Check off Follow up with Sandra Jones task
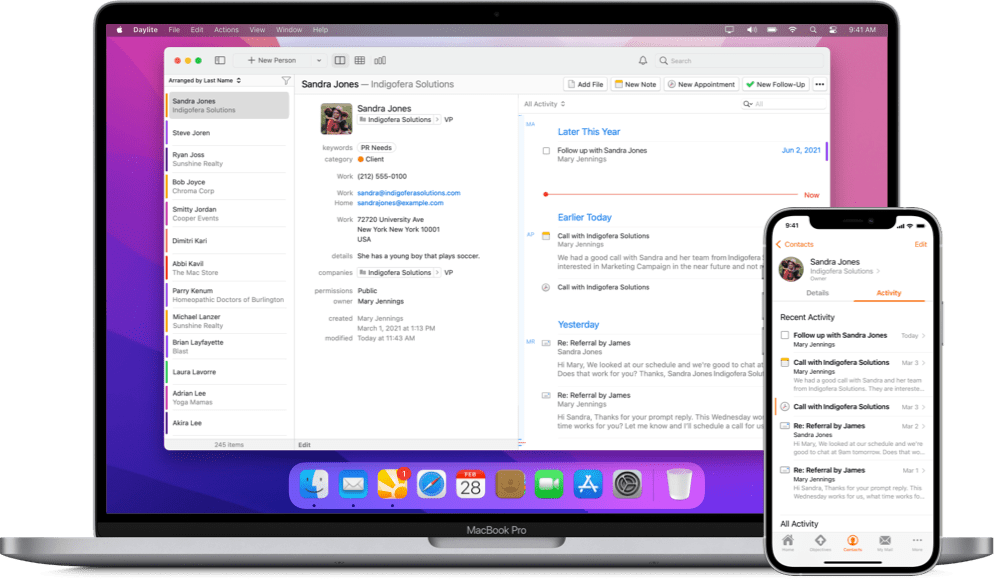The height and width of the screenshot is (580, 994). [546, 151]
